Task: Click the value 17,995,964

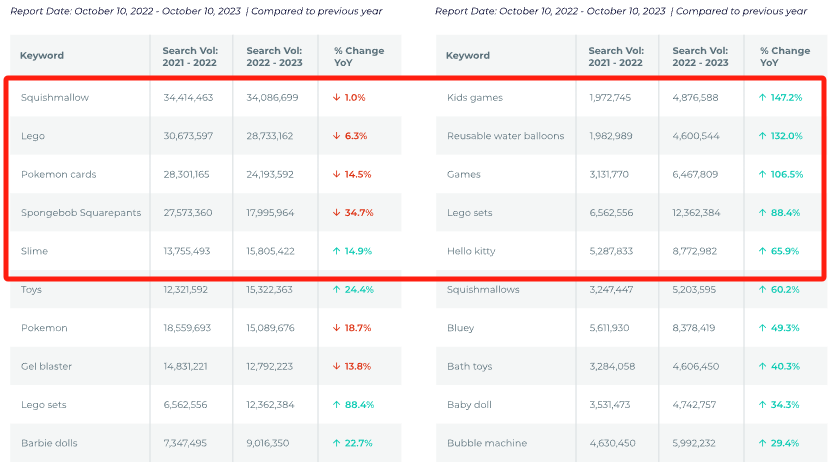Action: click(270, 213)
